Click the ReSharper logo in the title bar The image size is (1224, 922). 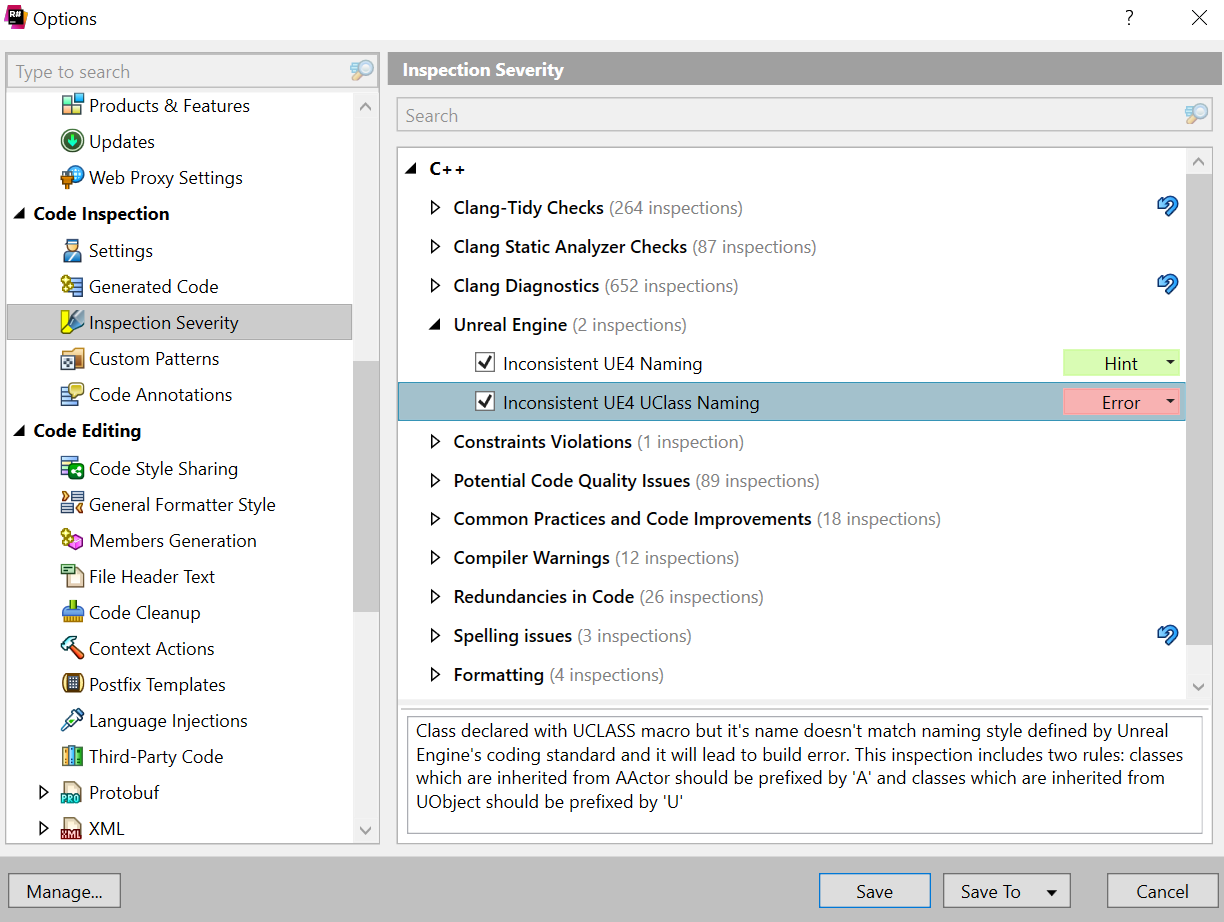pyautogui.click(x=17, y=18)
